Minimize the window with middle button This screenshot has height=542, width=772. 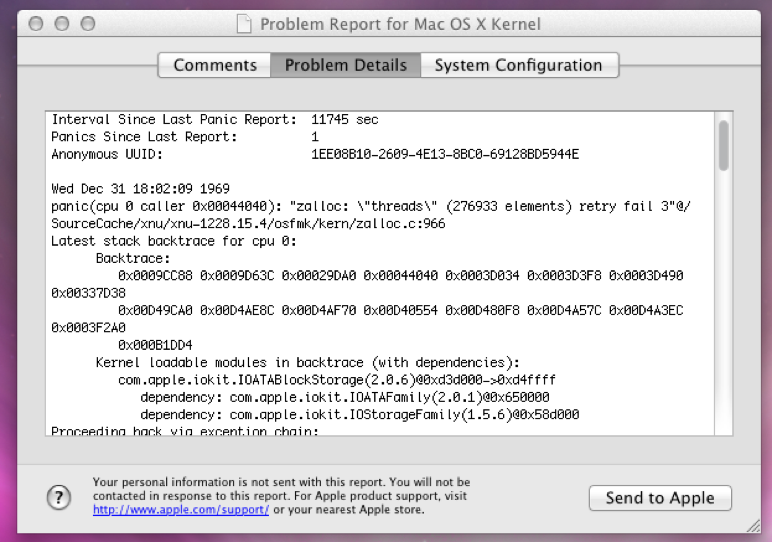[62, 24]
